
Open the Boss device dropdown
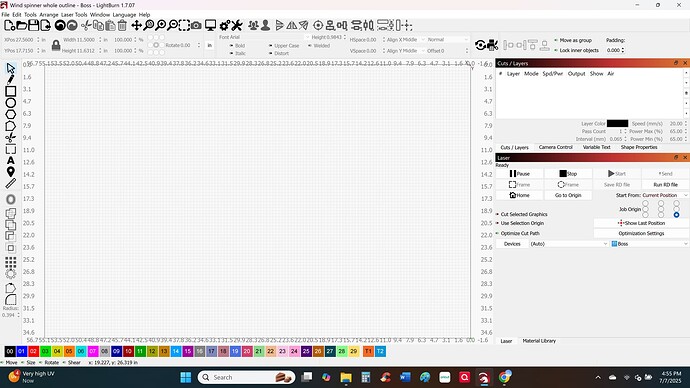(x=649, y=244)
